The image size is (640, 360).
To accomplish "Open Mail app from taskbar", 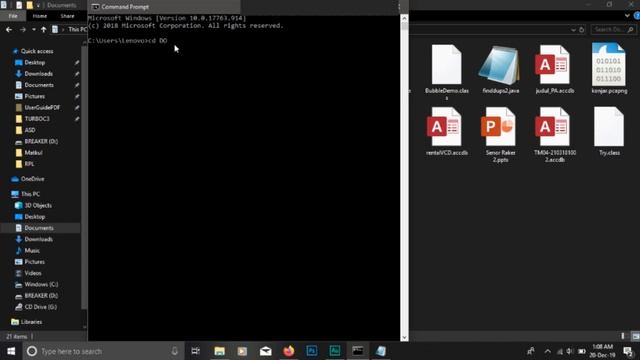I will tap(265, 351).
